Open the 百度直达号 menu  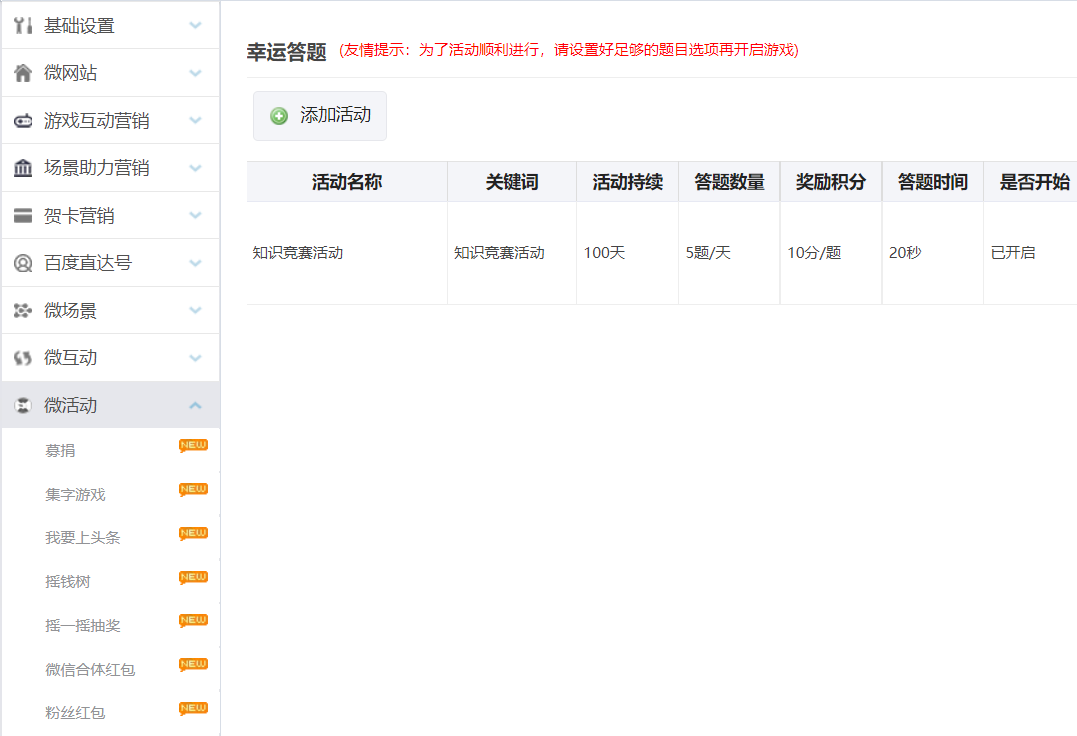coord(110,263)
